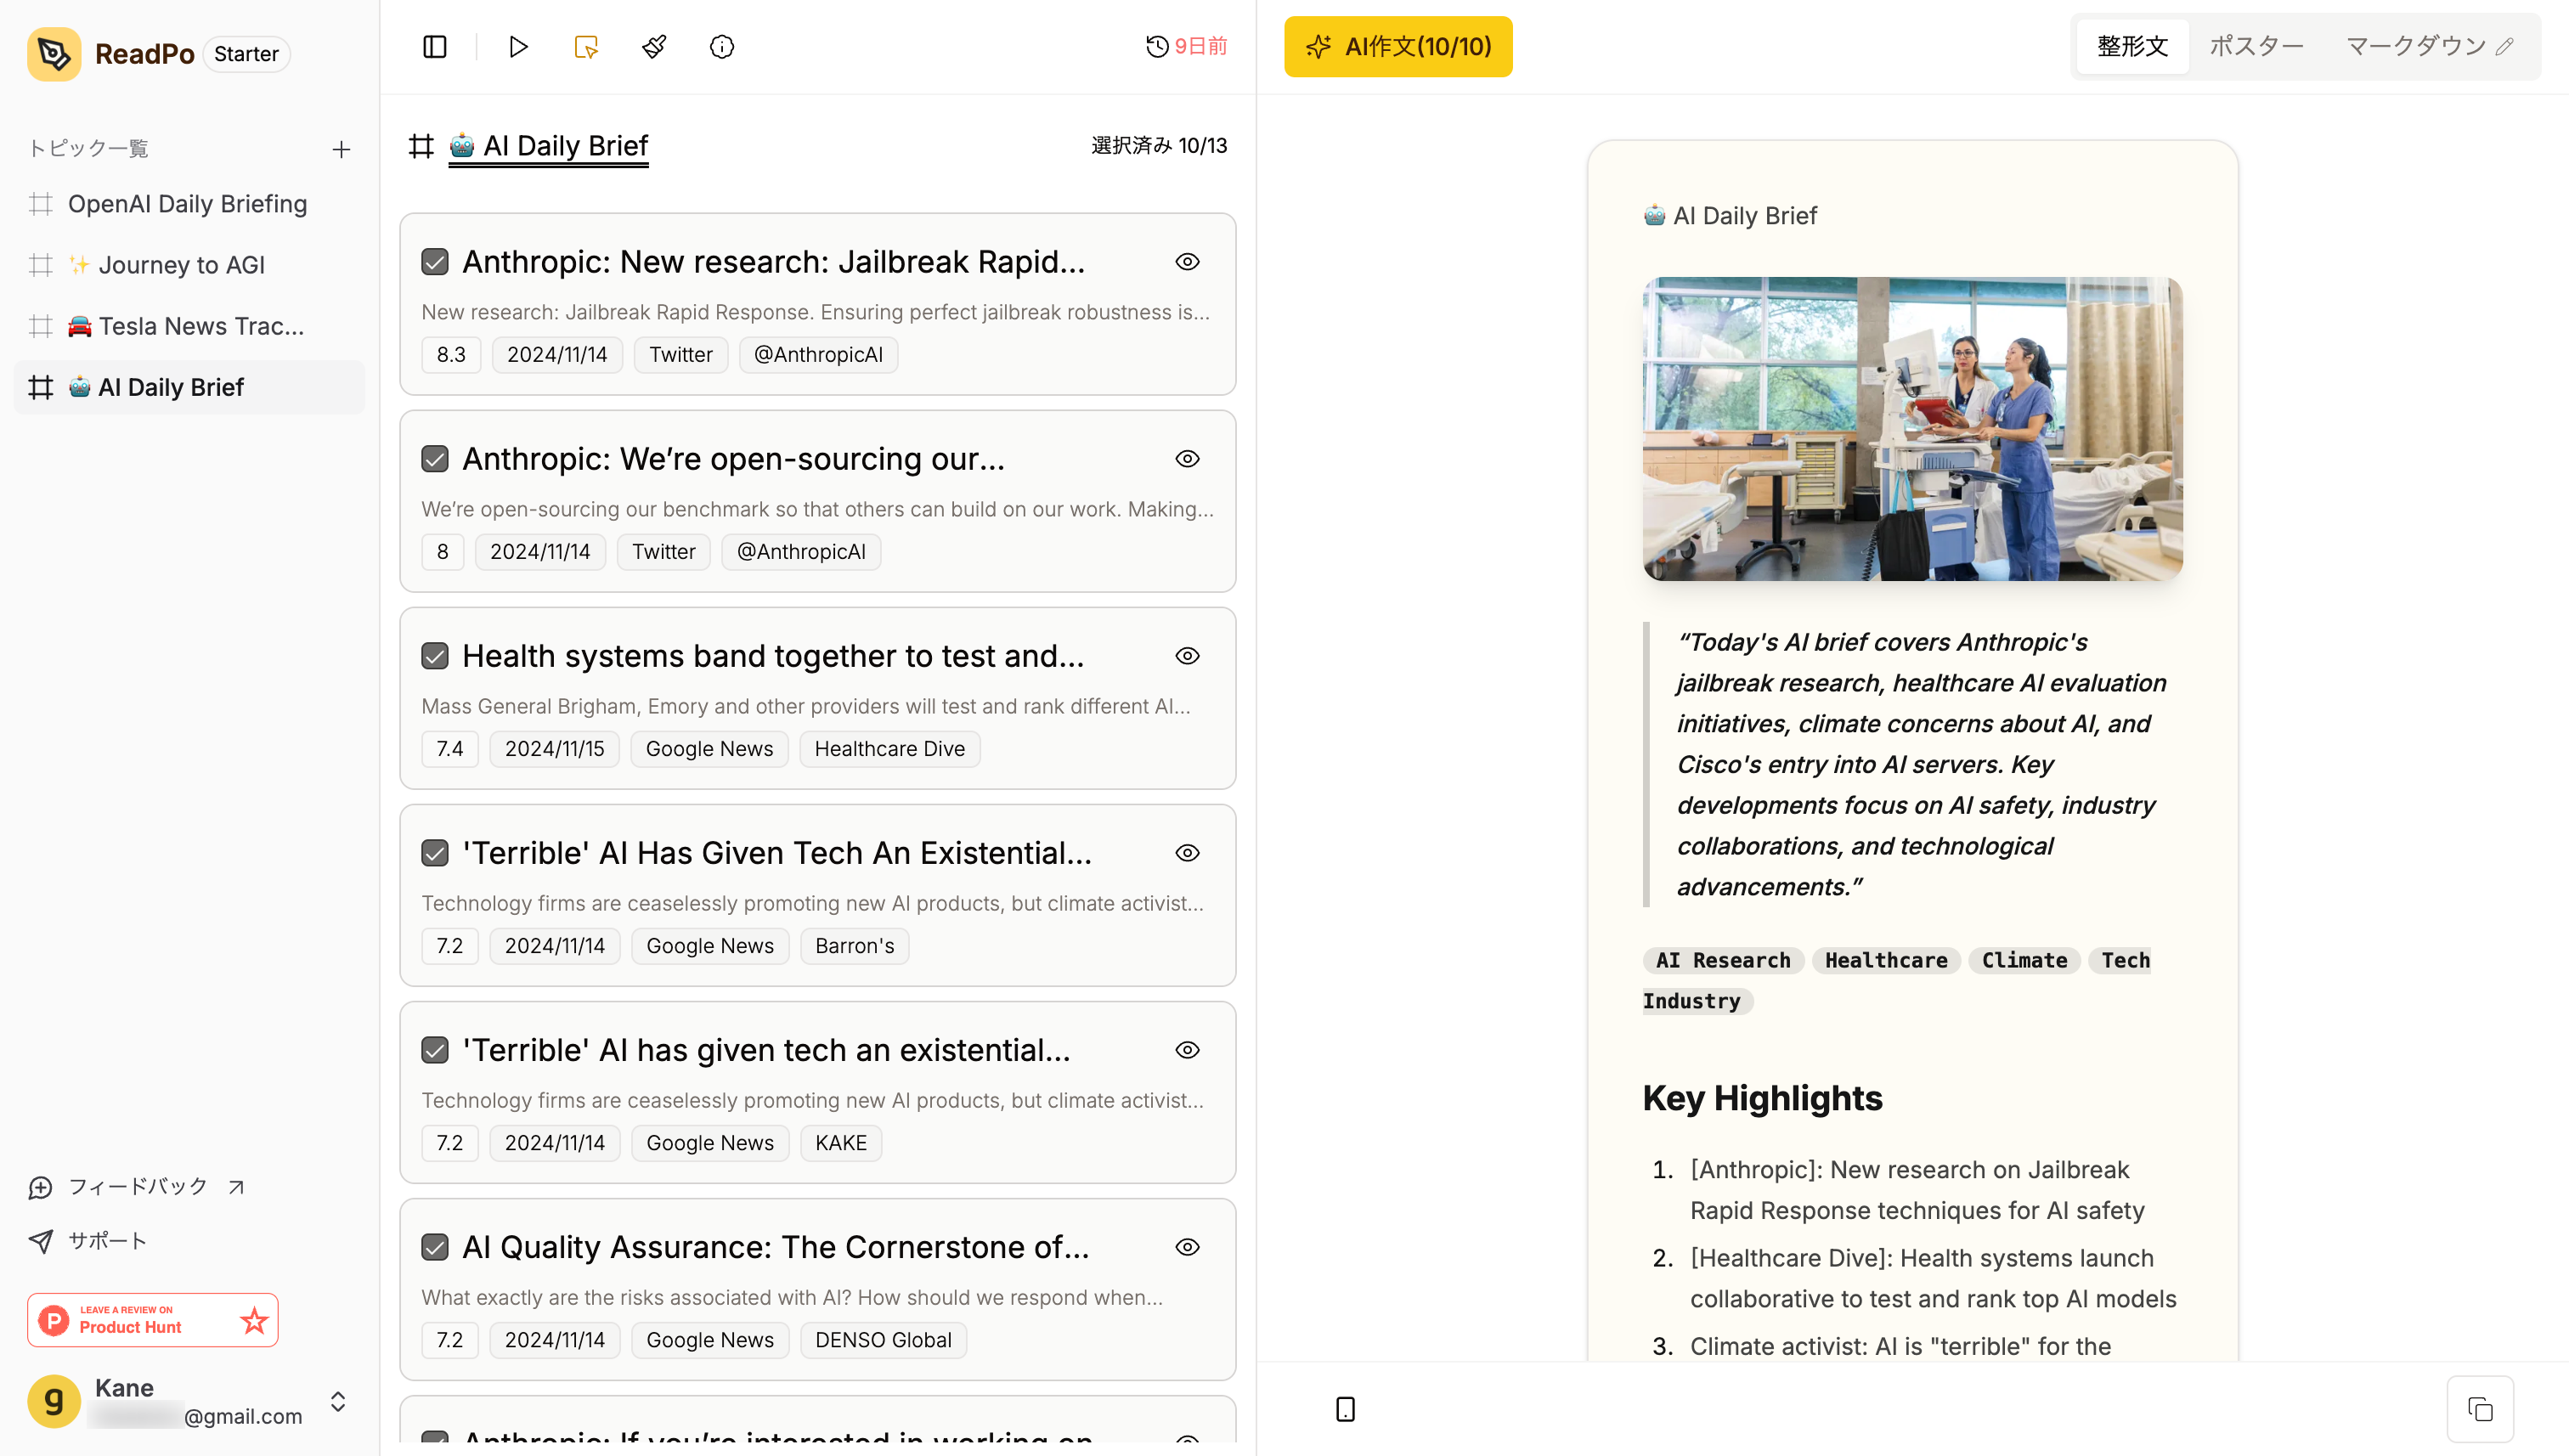Click the paintbrush clean icon
2569x1456 pixels.
click(654, 47)
